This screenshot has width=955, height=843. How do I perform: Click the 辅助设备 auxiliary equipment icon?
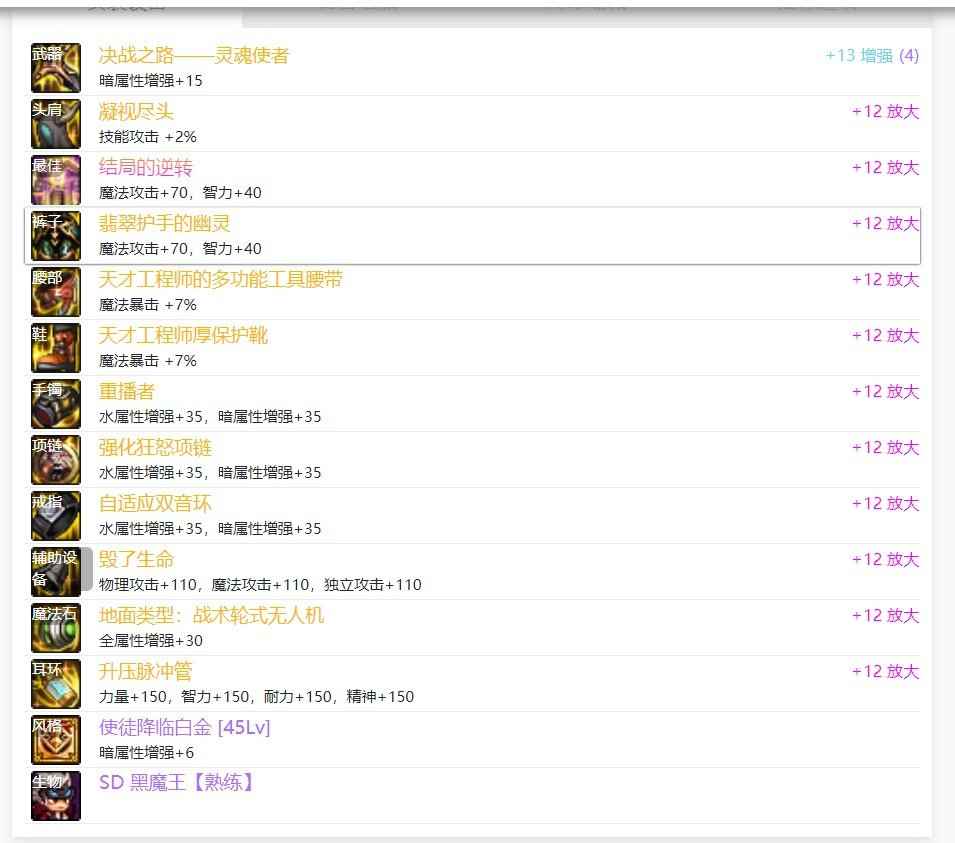click(x=55, y=572)
